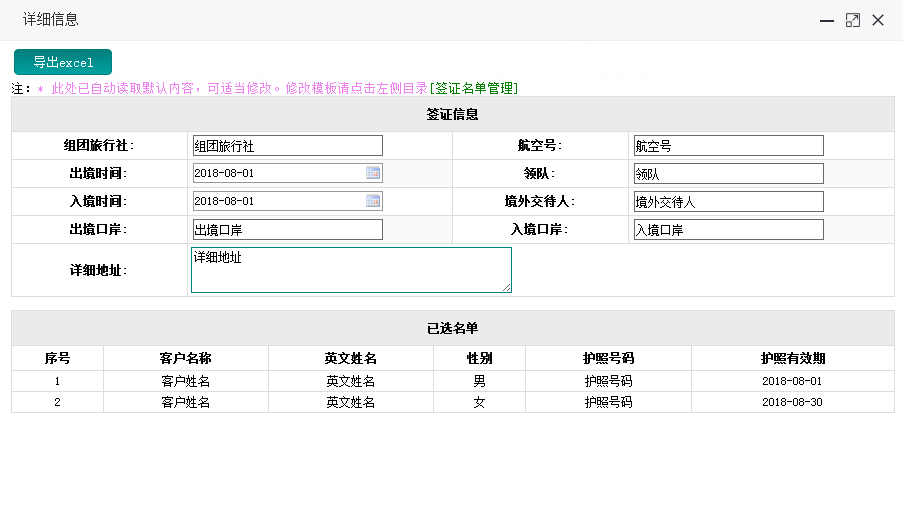
Task: Click into the 境外交待人 field
Action: (x=728, y=202)
